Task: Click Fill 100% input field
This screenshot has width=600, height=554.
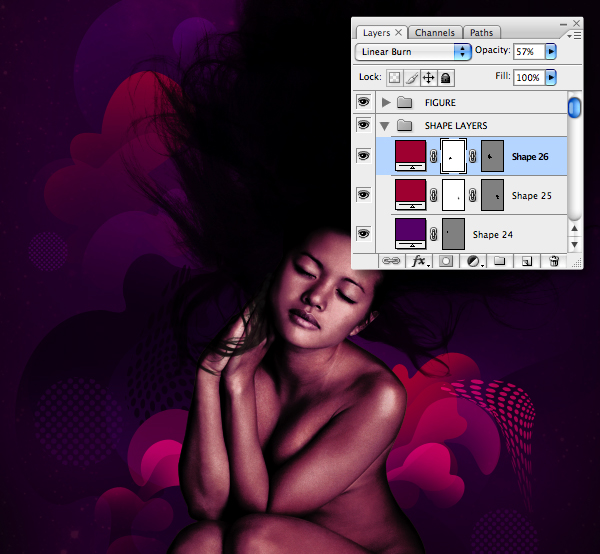Action: [529, 77]
